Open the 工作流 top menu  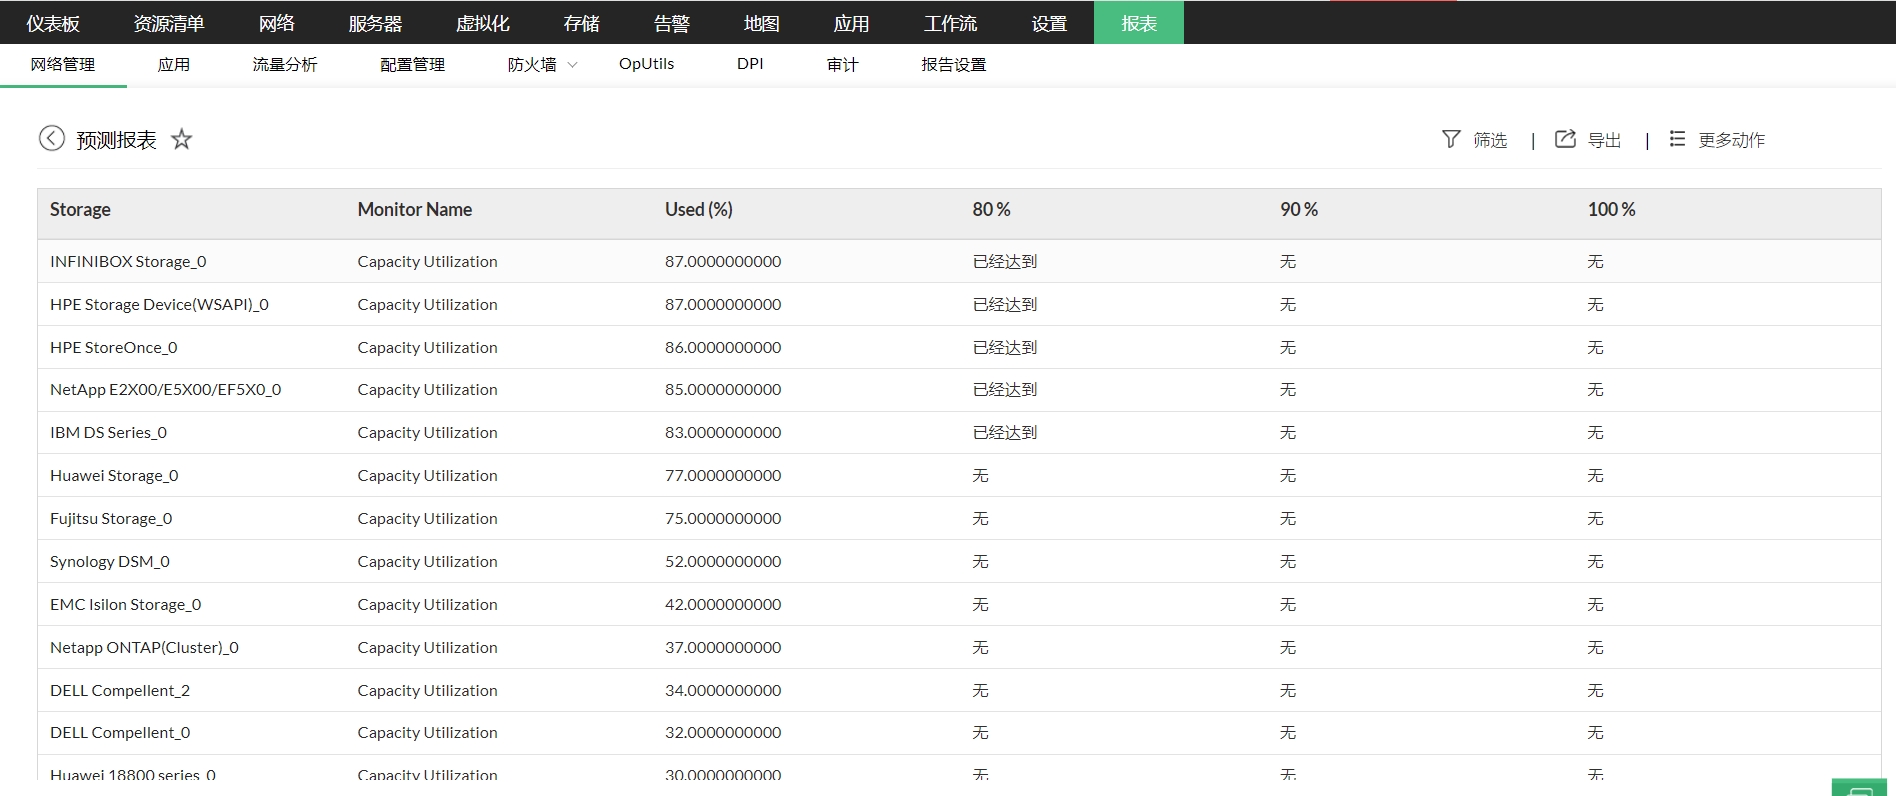pos(950,23)
